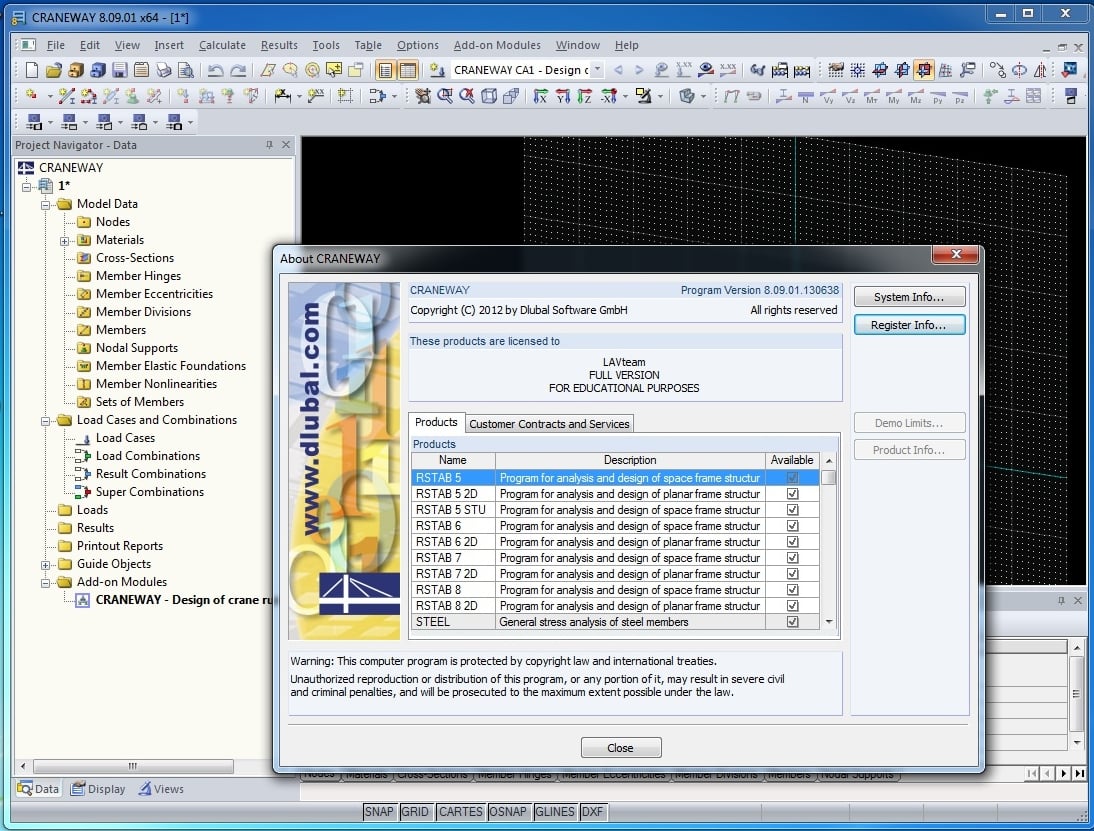1094x831 pixels.
Task: Click the Project Navigator toggle icon
Action: click(x=384, y=70)
